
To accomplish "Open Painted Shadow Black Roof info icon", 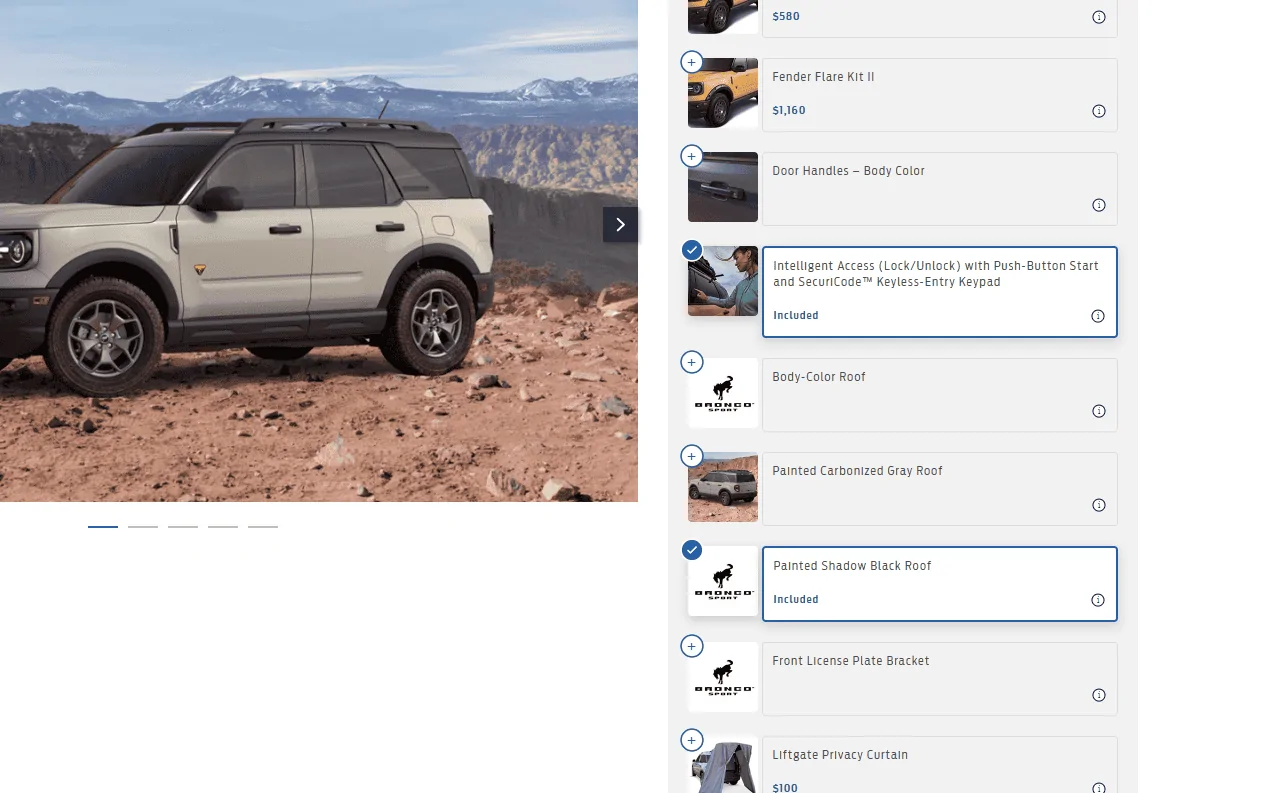I will pos(1098,600).
